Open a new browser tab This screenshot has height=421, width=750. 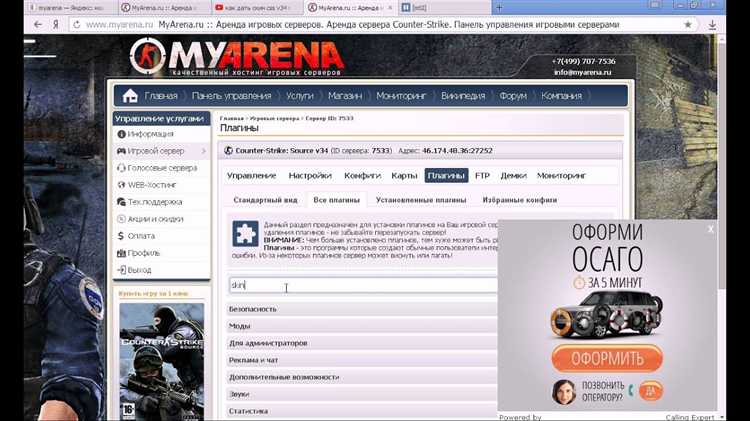pos(499,8)
